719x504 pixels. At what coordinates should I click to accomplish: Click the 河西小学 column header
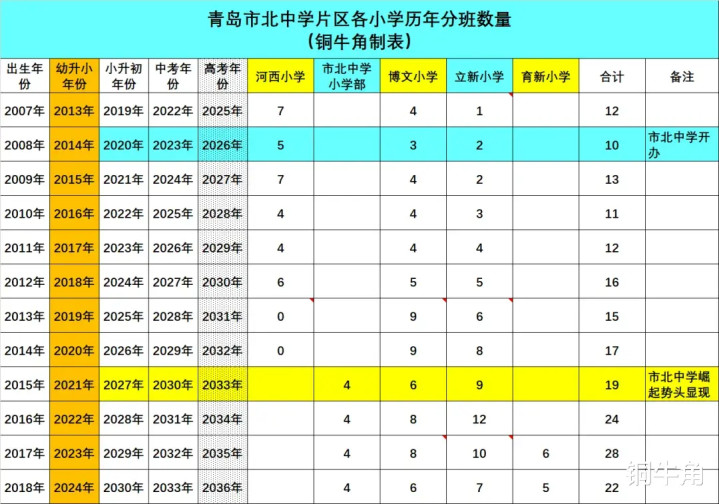coord(280,76)
